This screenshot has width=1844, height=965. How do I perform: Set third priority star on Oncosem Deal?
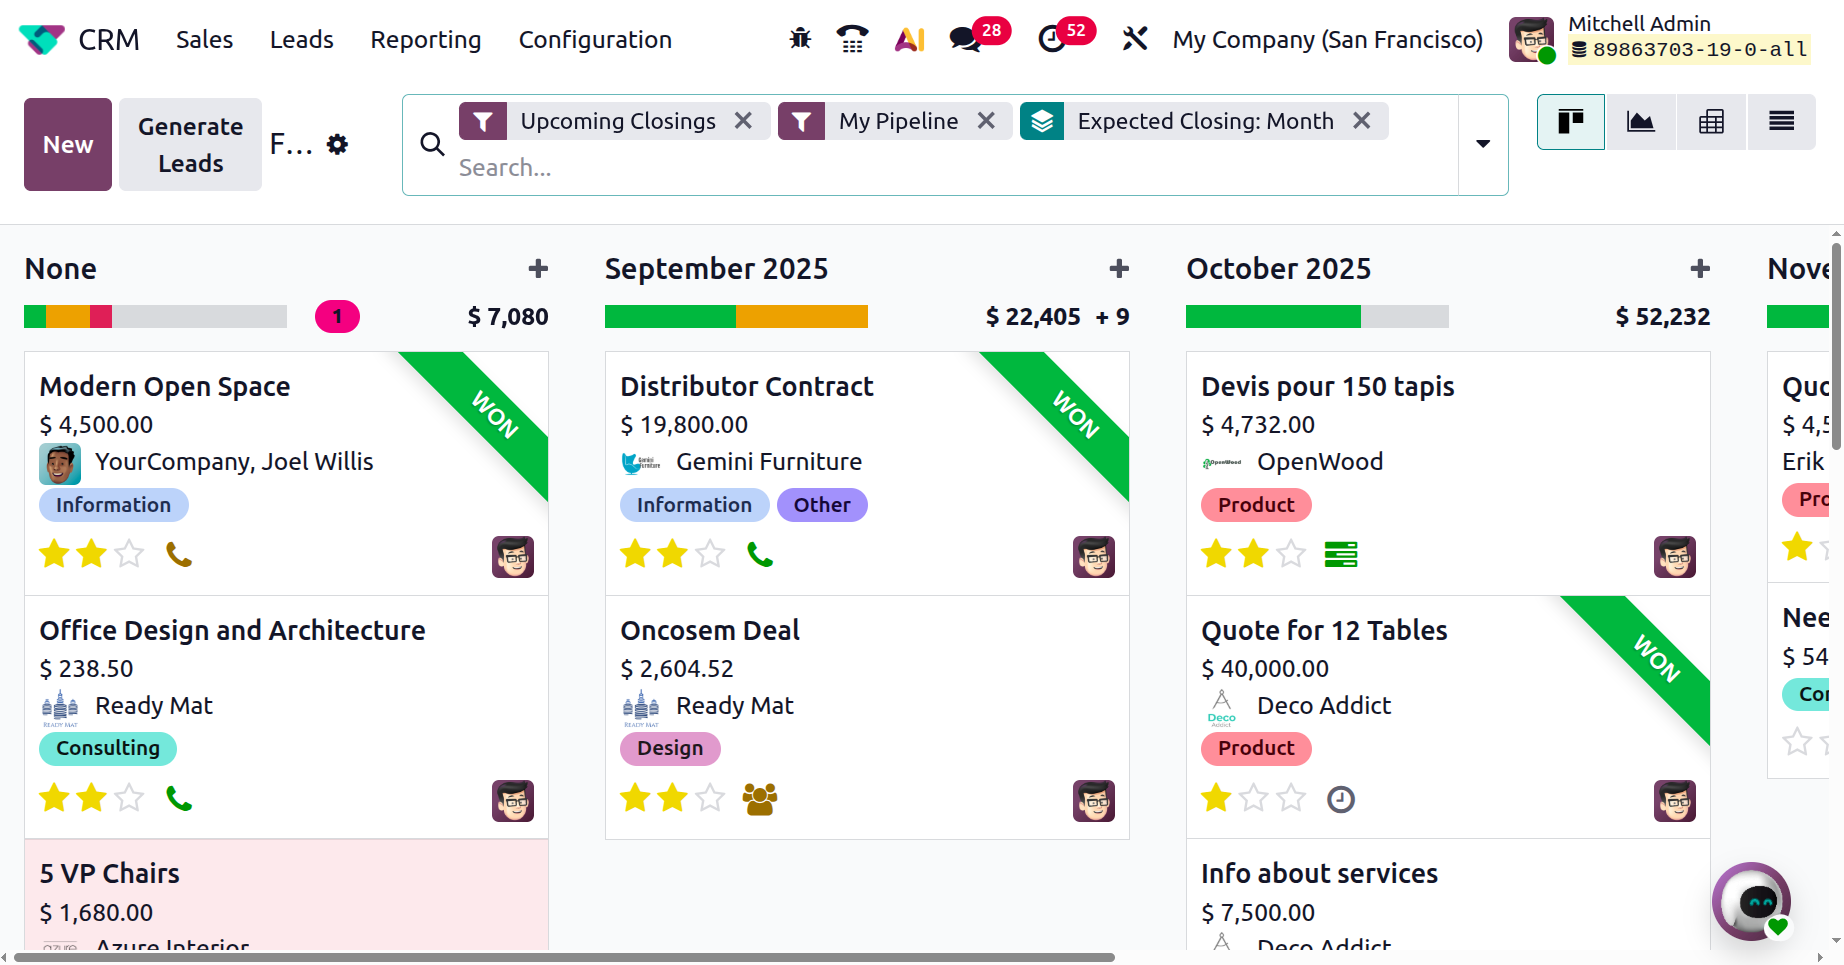pyautogui.click(x=710, y=798)
